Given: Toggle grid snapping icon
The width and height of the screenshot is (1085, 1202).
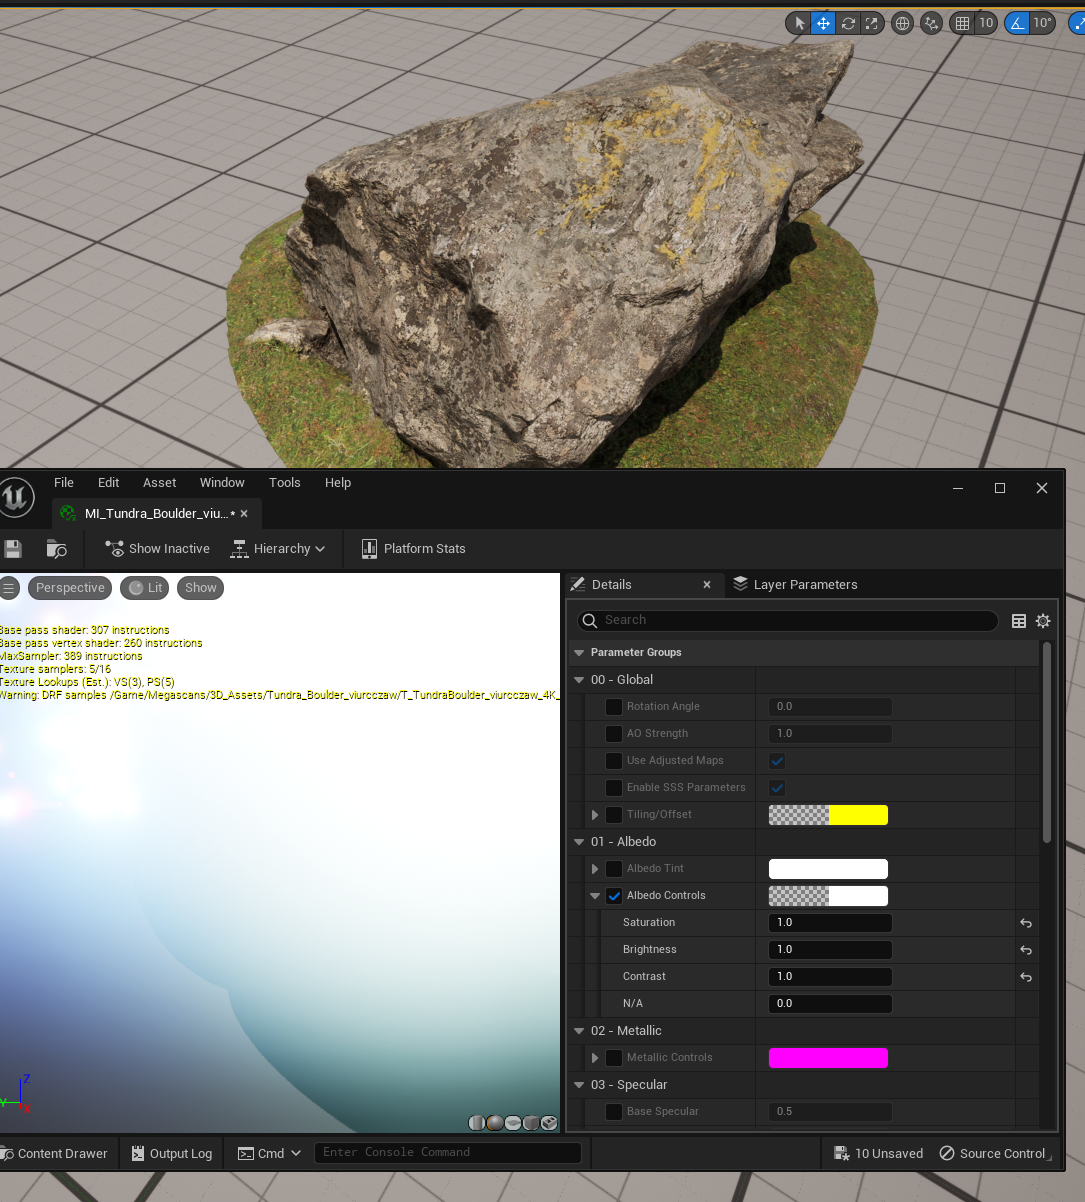Looking at the screenshot, I should 962,23.
